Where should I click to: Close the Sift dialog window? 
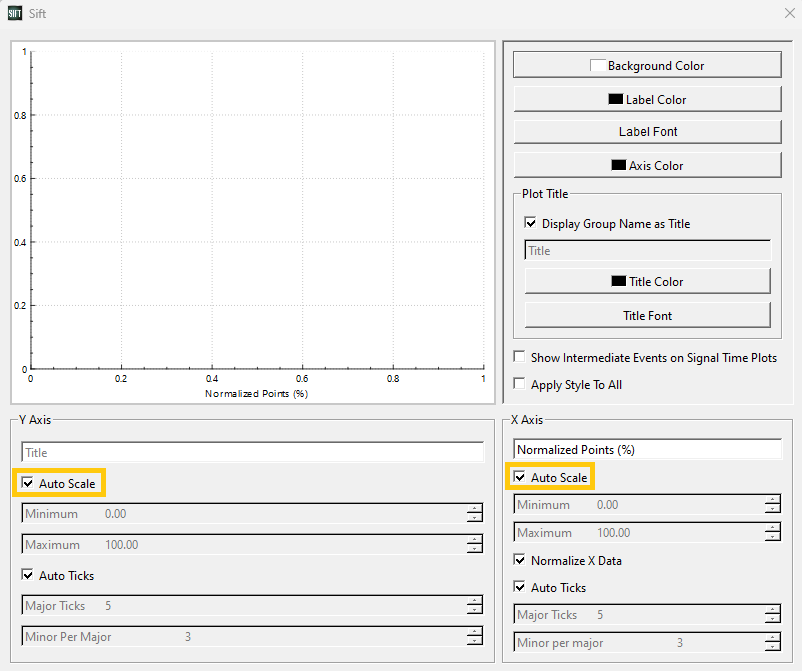click(790, 13)
